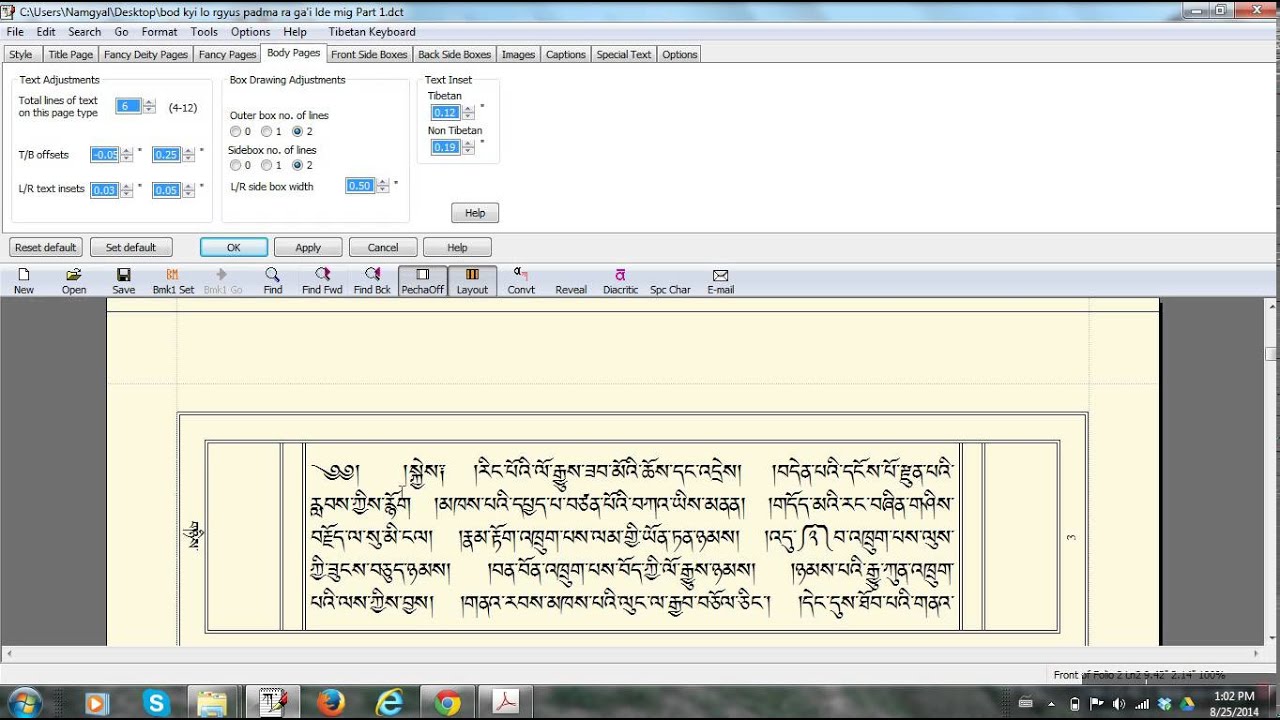This screenshot has width=1280, height=720.
Task: Confirm settings with the OK button
Action: coord(233,247)
